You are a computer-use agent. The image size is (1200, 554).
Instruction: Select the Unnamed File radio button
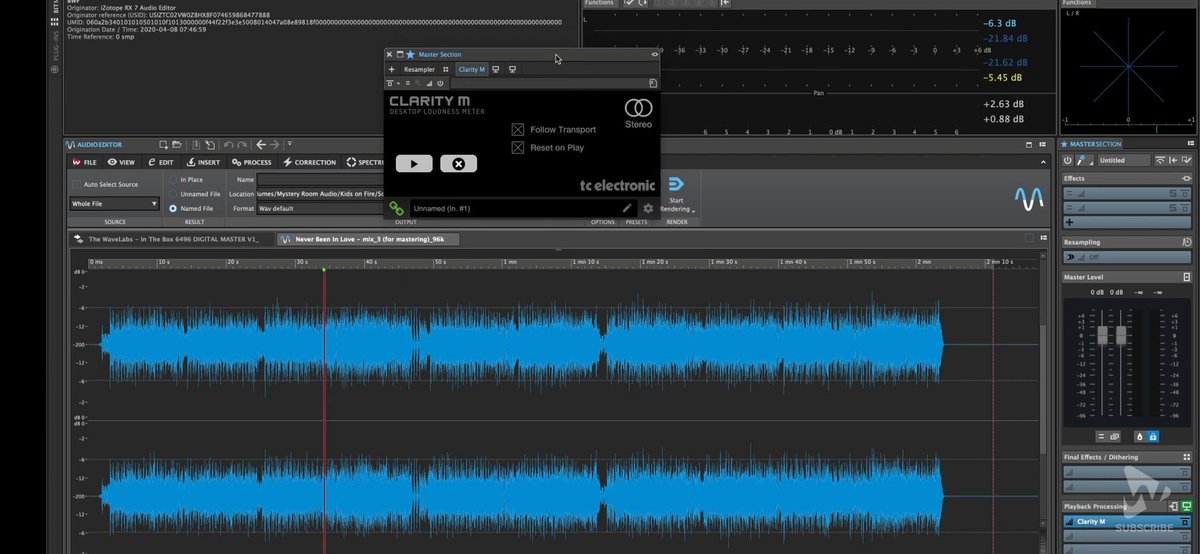(x=173, y=193)
